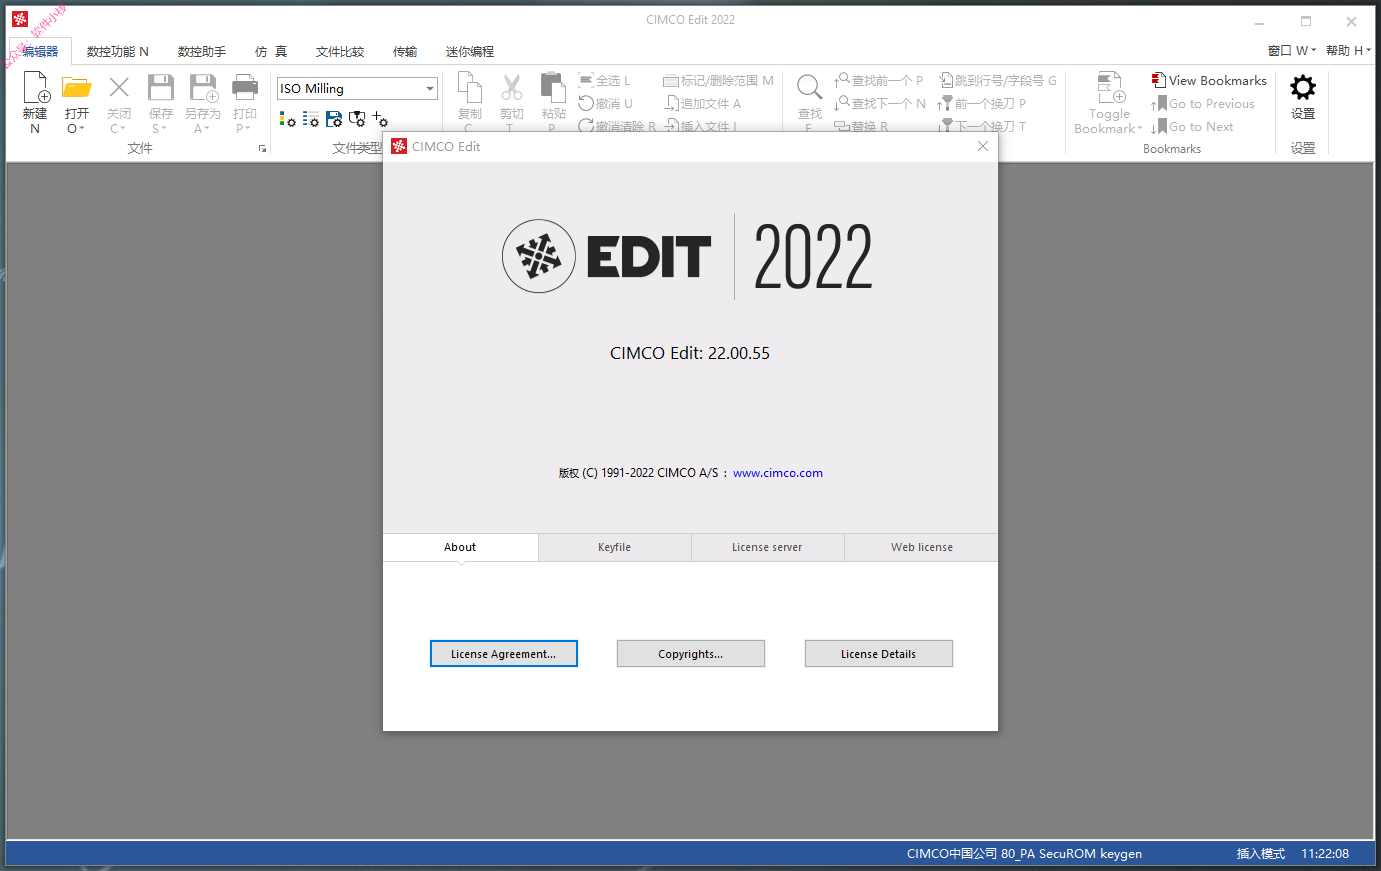The height and width of the screenshot is (871, 1381).
Task: Click the License Agreement... button
Action: tap(504, 654)
